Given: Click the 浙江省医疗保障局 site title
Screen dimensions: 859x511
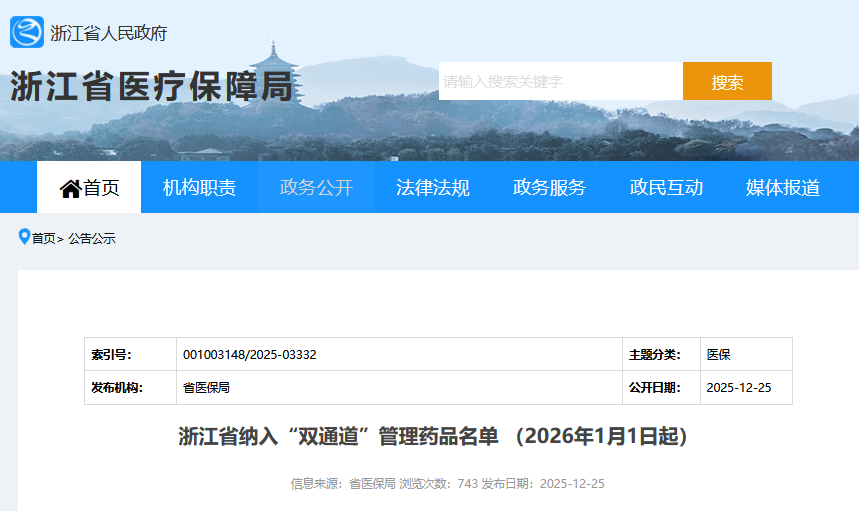Looking at the screenshot, I should click(152, 87).
